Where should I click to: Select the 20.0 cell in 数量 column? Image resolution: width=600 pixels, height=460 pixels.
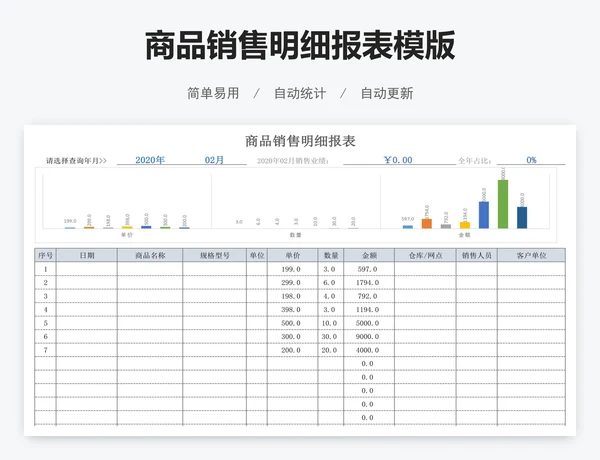(x=331, y=350)
